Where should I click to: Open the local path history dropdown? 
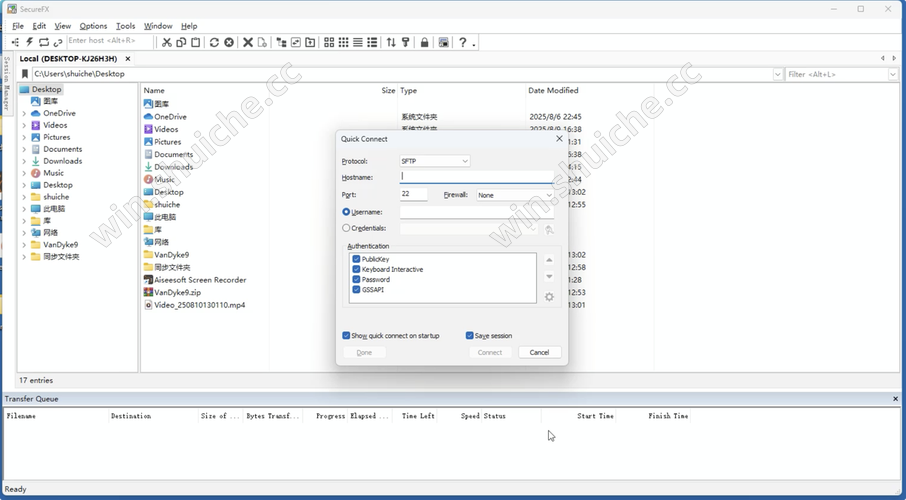point(777,75)
